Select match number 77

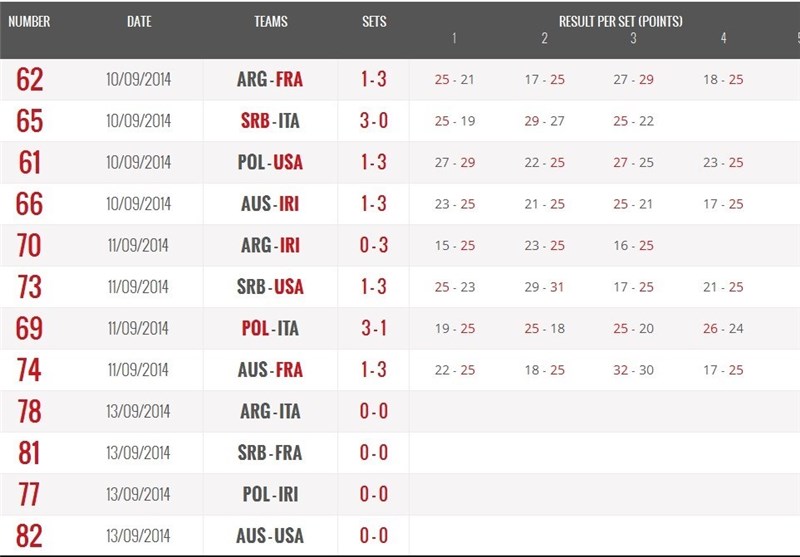pos(30,495)
